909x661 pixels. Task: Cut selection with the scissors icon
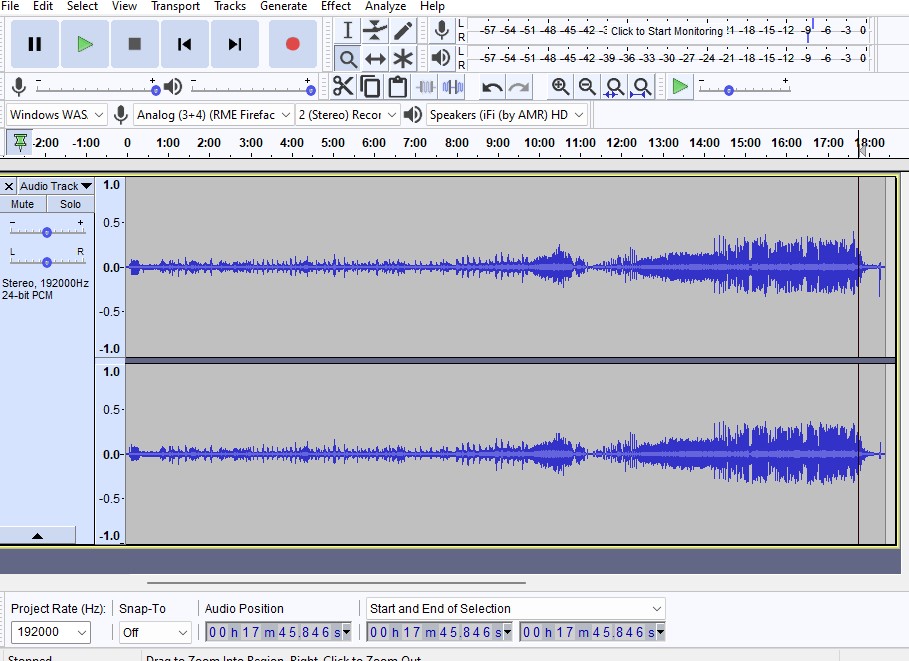tap(343, 87)
